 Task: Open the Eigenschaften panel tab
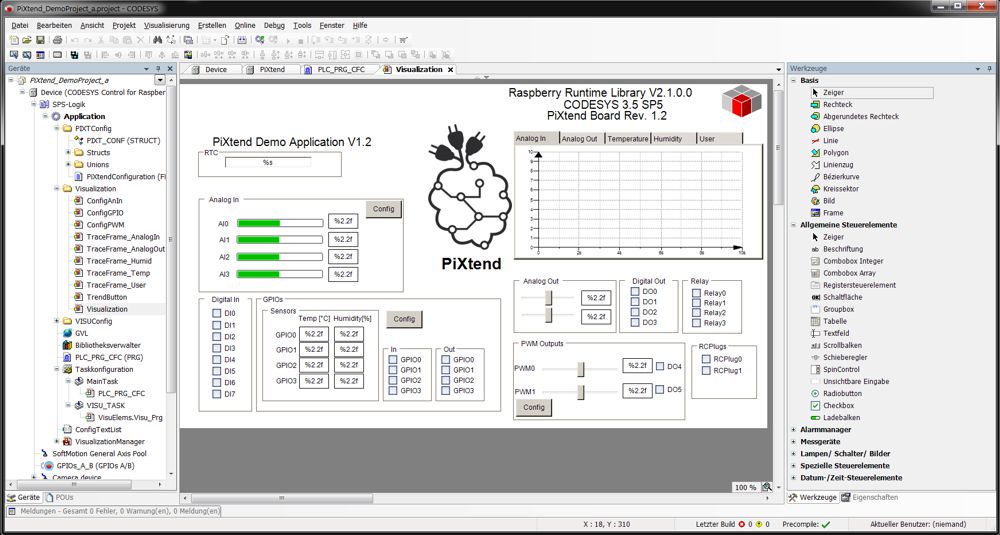pos(869,497)
